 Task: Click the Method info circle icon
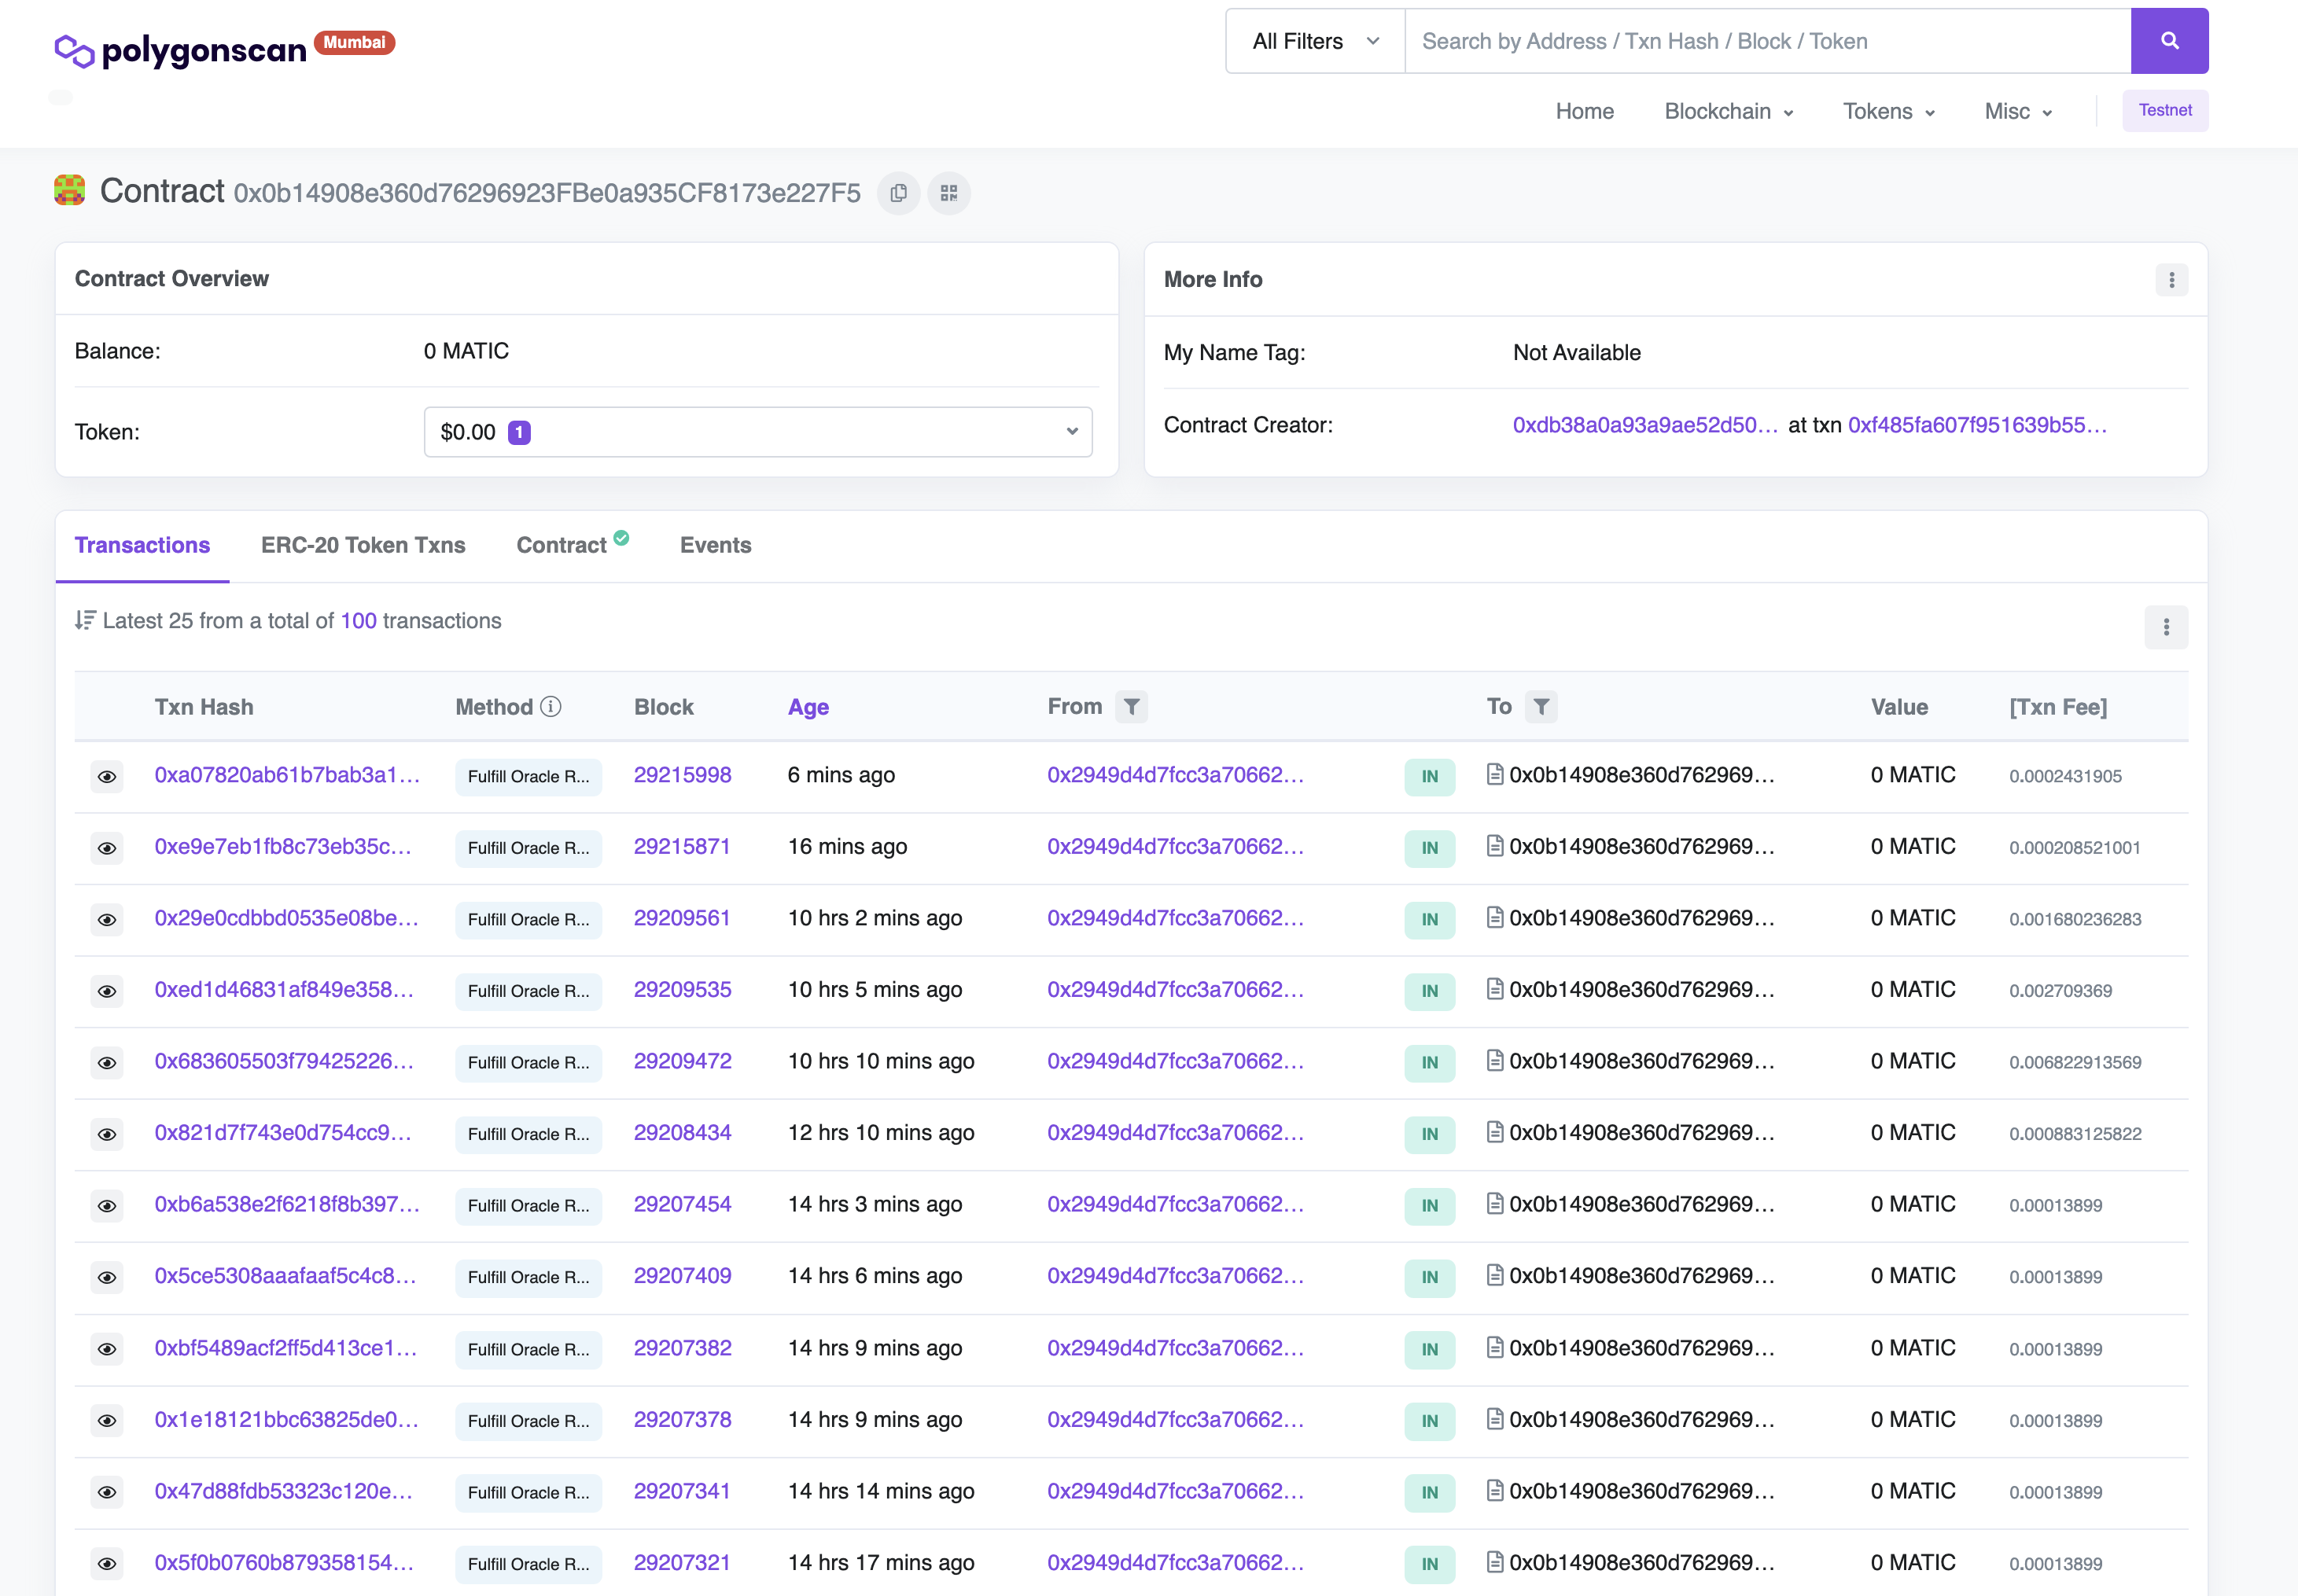(551, 707)
